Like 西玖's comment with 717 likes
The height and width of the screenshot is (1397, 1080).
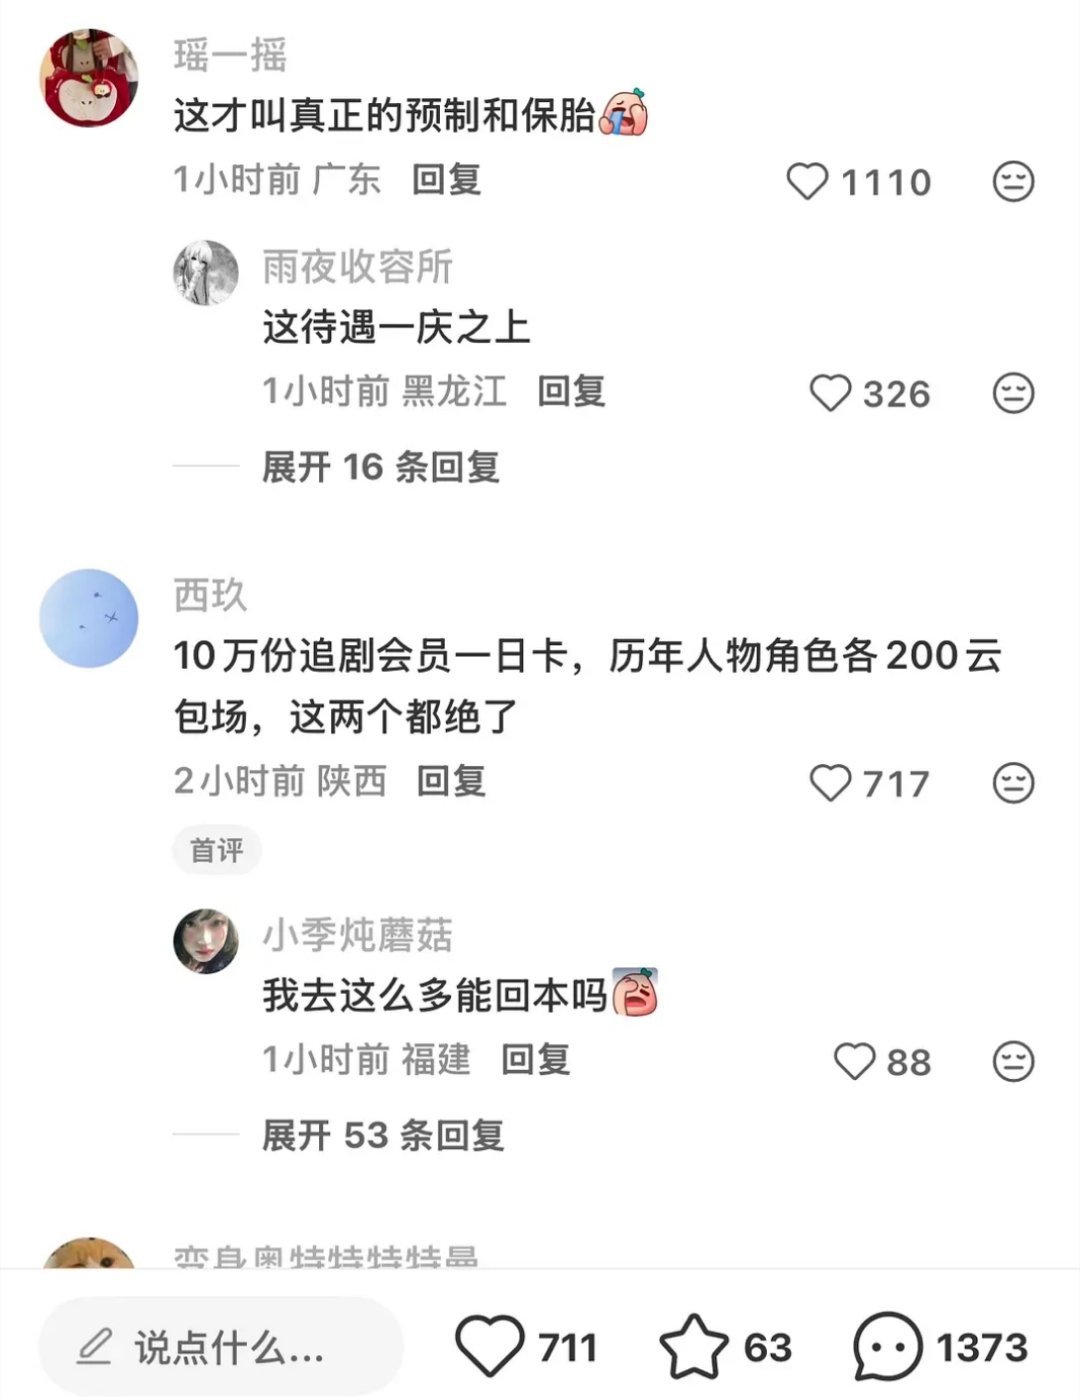pyautogui.click(x=830, y=783)
